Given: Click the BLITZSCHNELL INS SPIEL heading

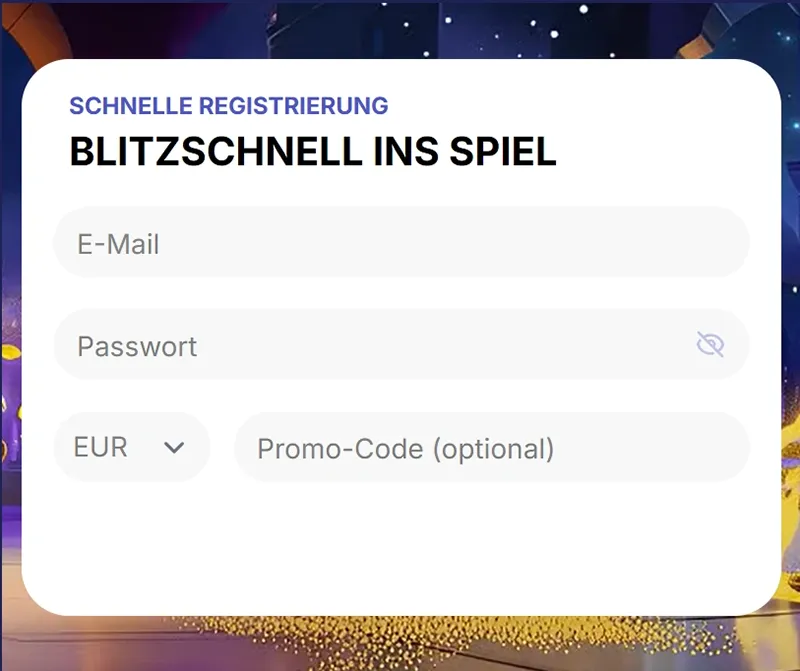Looking at the screenshot, I should (x=312, y=152).
